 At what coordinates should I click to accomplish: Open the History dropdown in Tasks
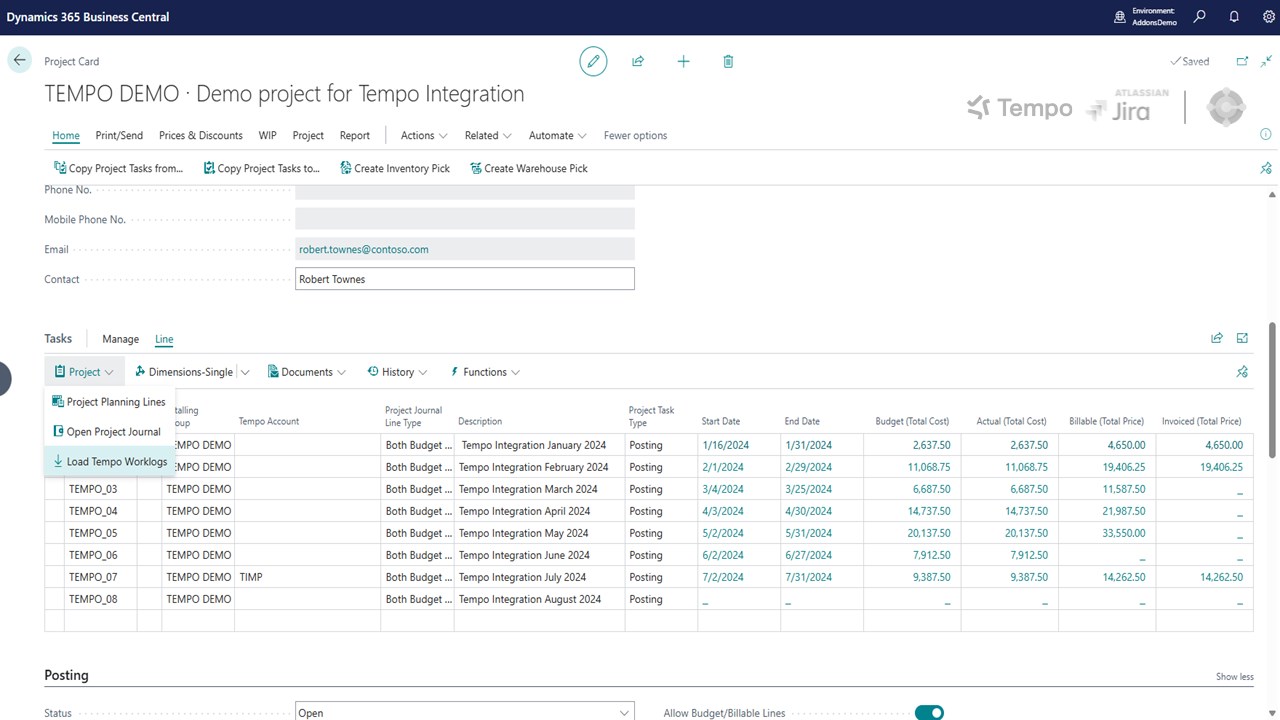click(x=397, y=372)
